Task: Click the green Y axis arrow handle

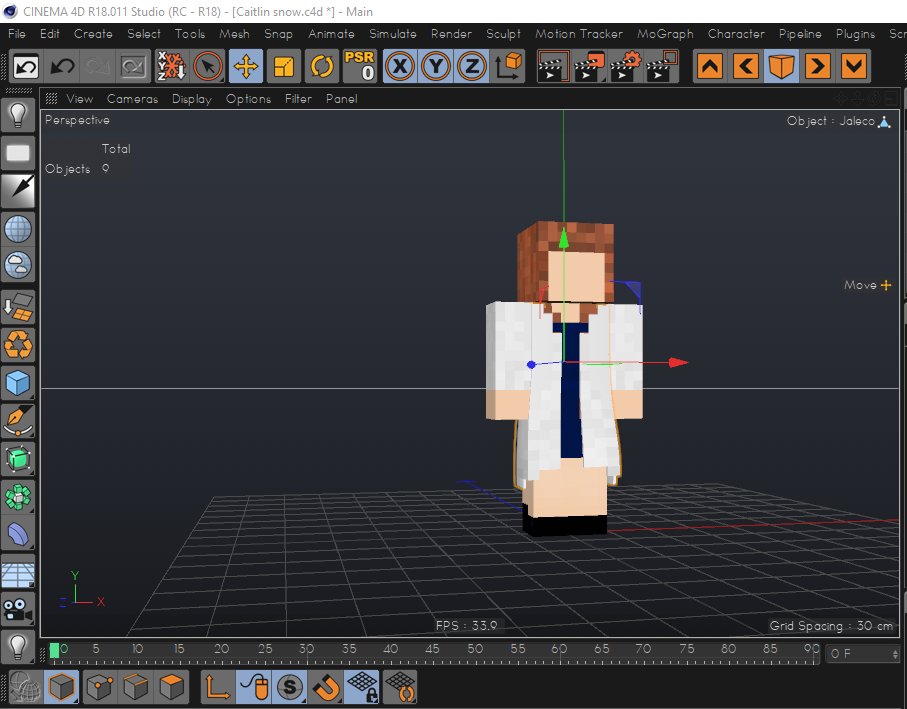Action: pyautogui.click(x=563, y=238)
